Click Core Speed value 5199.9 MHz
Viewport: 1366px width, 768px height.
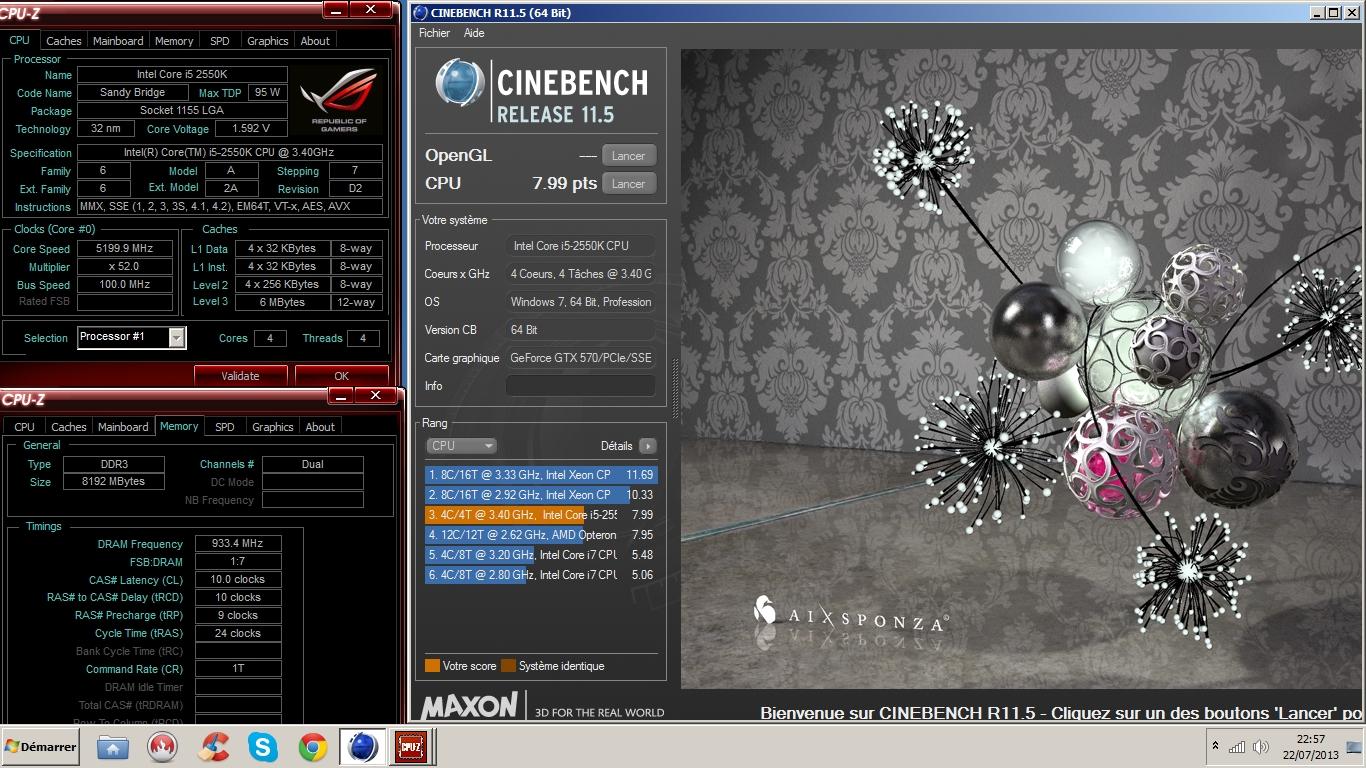pos(125,249)
